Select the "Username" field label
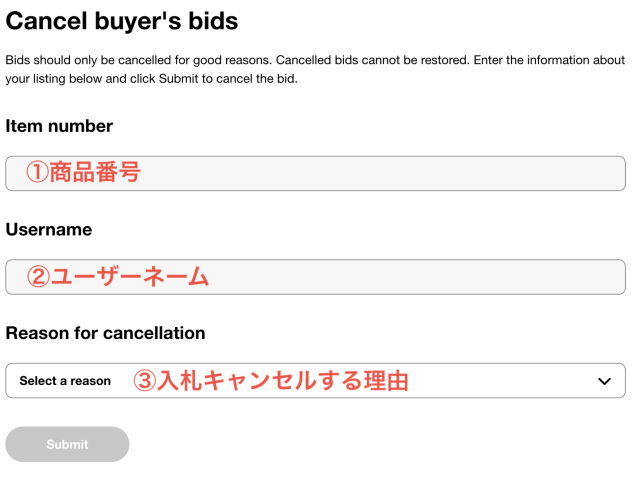 pos(49,229)
